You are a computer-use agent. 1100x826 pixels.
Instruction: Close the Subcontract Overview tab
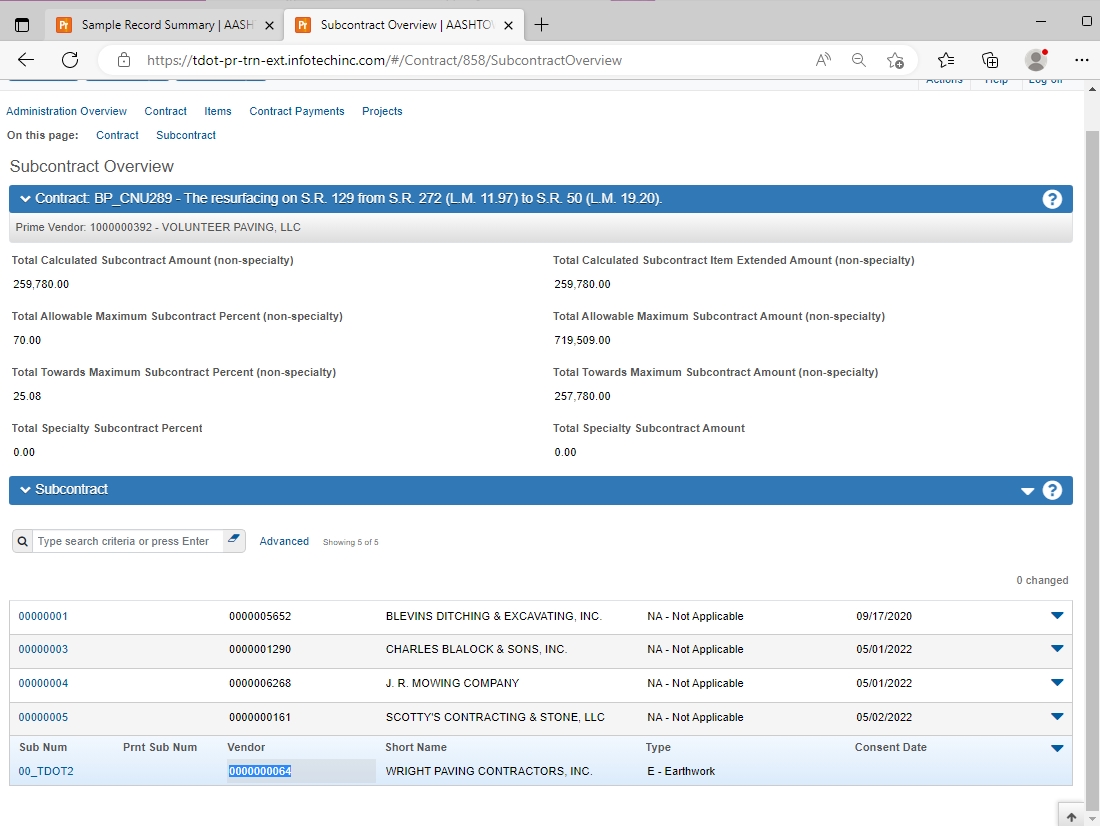509,25
